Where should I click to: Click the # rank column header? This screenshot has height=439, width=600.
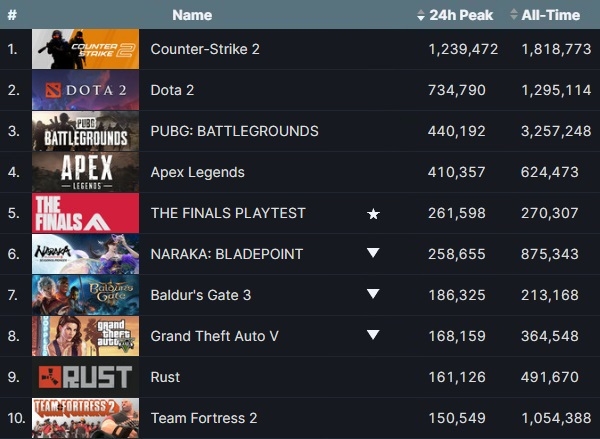pyautogui.click(x=12, y=15)
